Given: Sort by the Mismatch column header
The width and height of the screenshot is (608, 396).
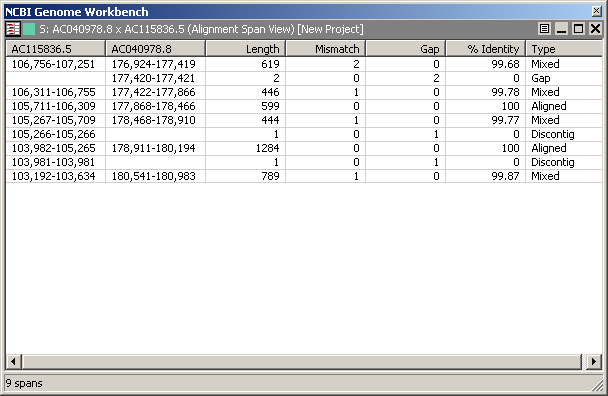Looking at the screenshot, I should click(x=326, y=49).
